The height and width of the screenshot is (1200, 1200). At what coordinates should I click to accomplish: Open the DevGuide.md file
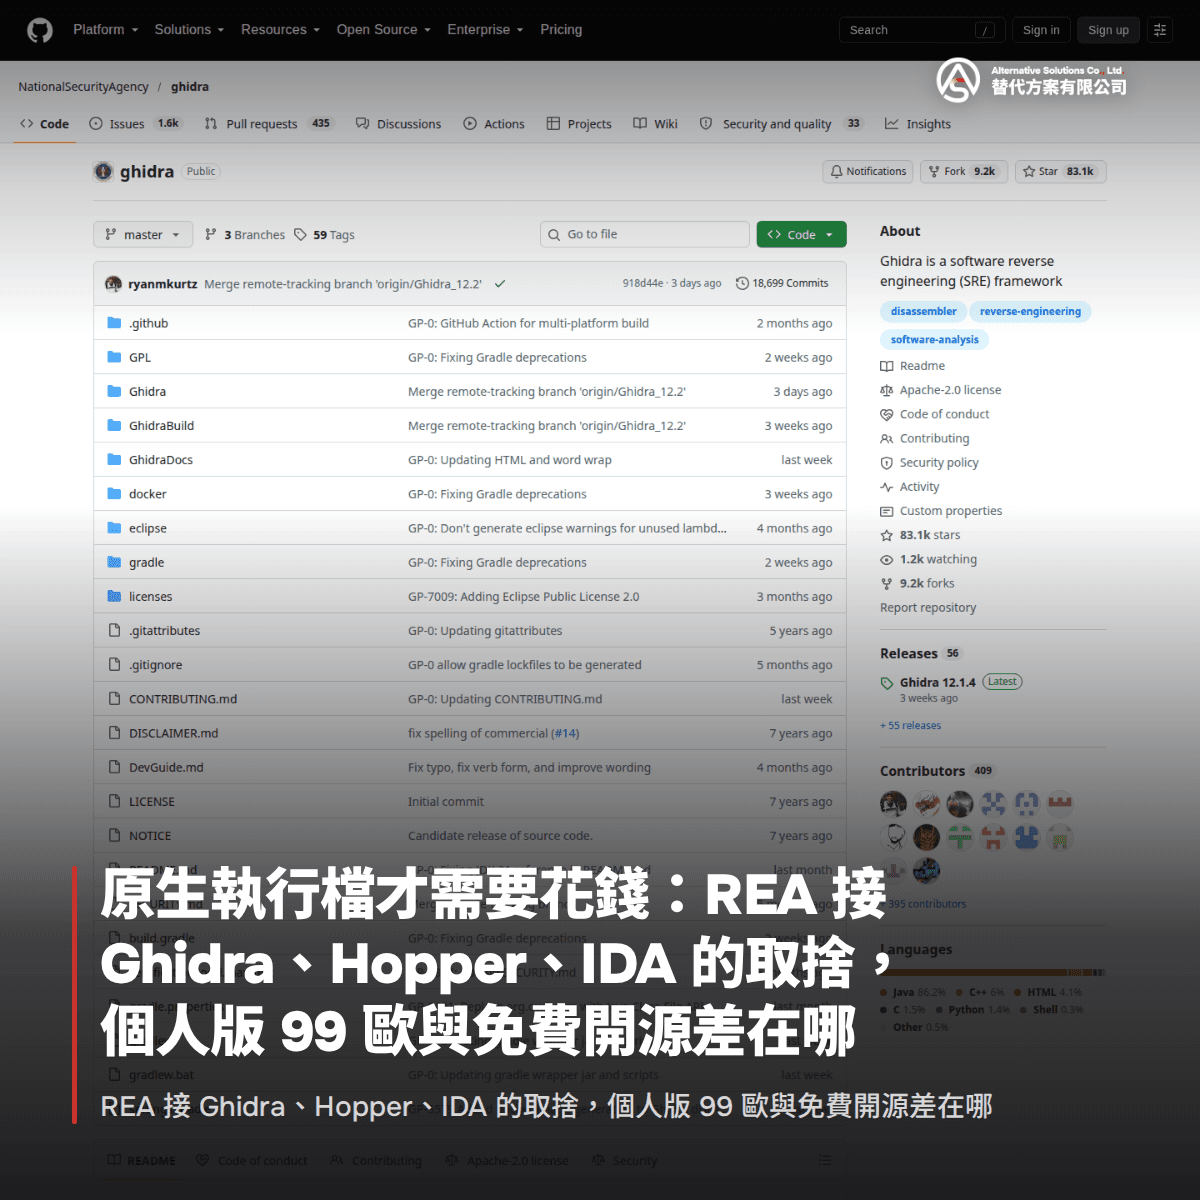click(166, 767)
